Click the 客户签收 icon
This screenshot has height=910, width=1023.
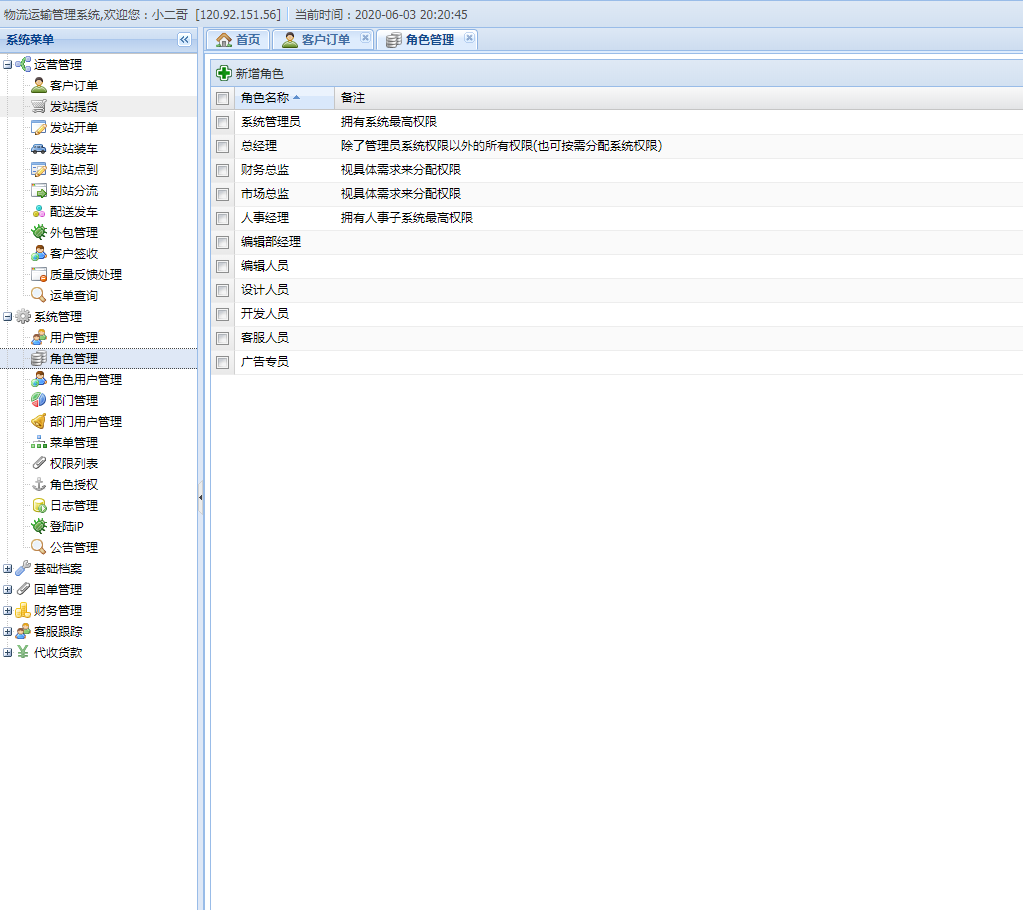click(38, 253)
